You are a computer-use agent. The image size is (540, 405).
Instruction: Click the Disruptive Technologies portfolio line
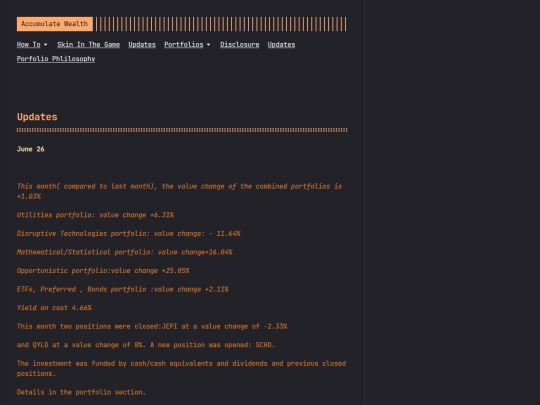[128, 233]
